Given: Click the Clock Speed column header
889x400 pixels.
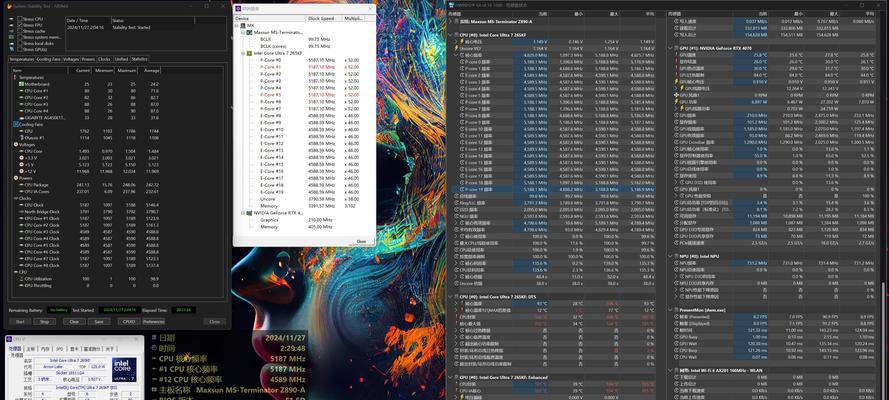Looking at the screenshot, I should coord(324,18).
